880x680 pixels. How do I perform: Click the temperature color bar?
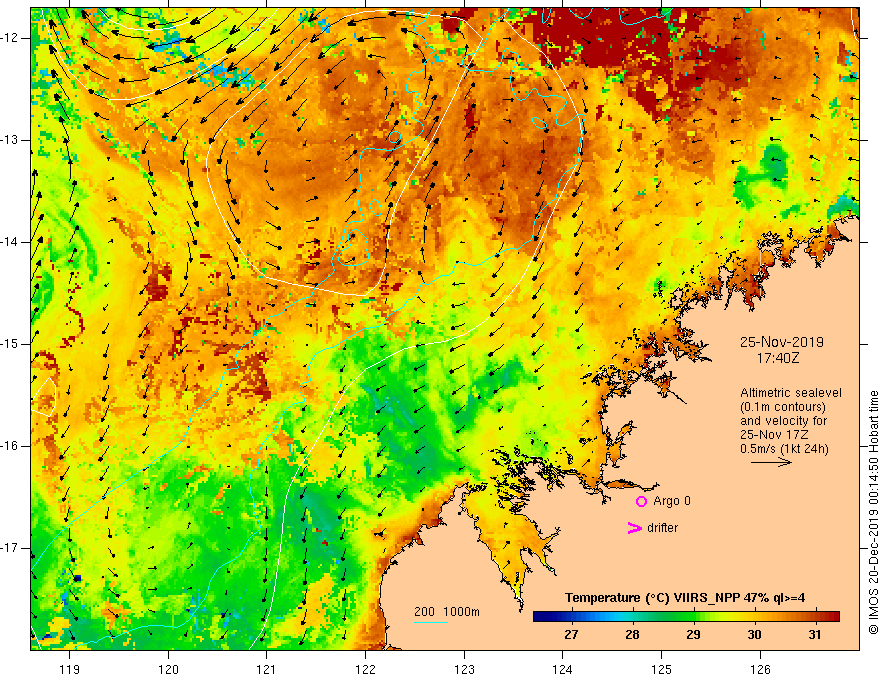click(686, 617)
